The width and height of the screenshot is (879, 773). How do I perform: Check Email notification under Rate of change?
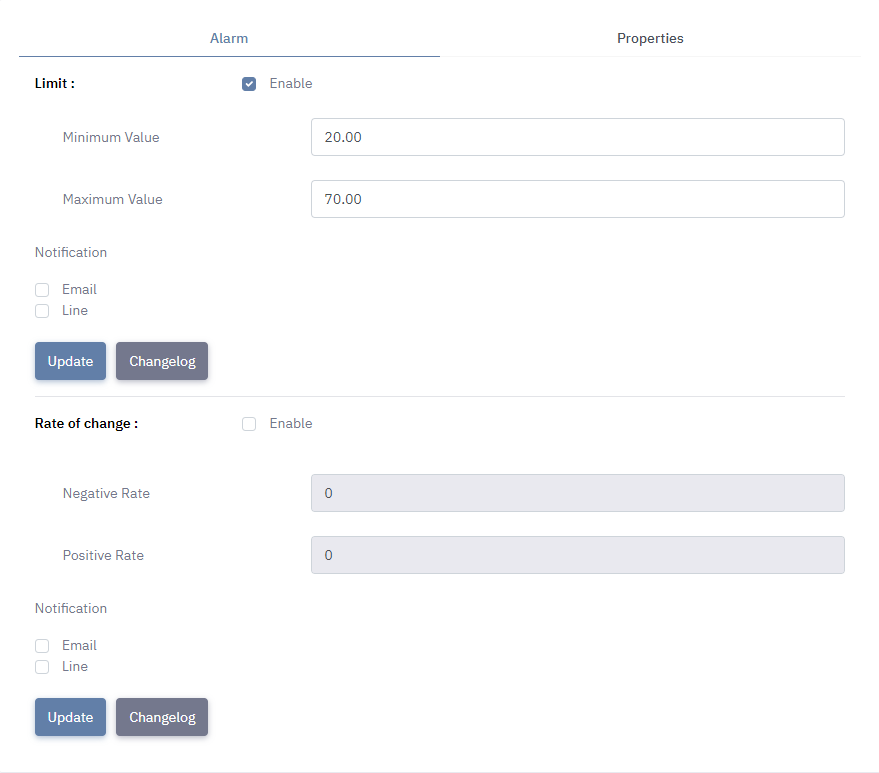click(42, 646)
